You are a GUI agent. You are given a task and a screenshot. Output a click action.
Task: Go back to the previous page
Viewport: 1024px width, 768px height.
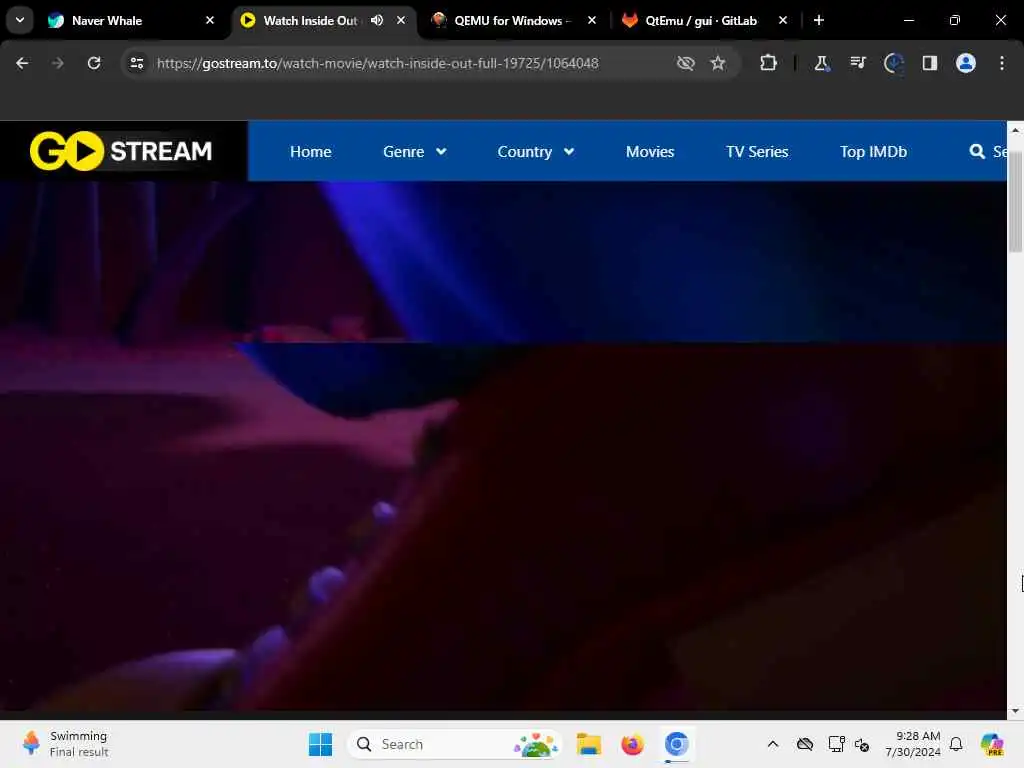point(22,63)
